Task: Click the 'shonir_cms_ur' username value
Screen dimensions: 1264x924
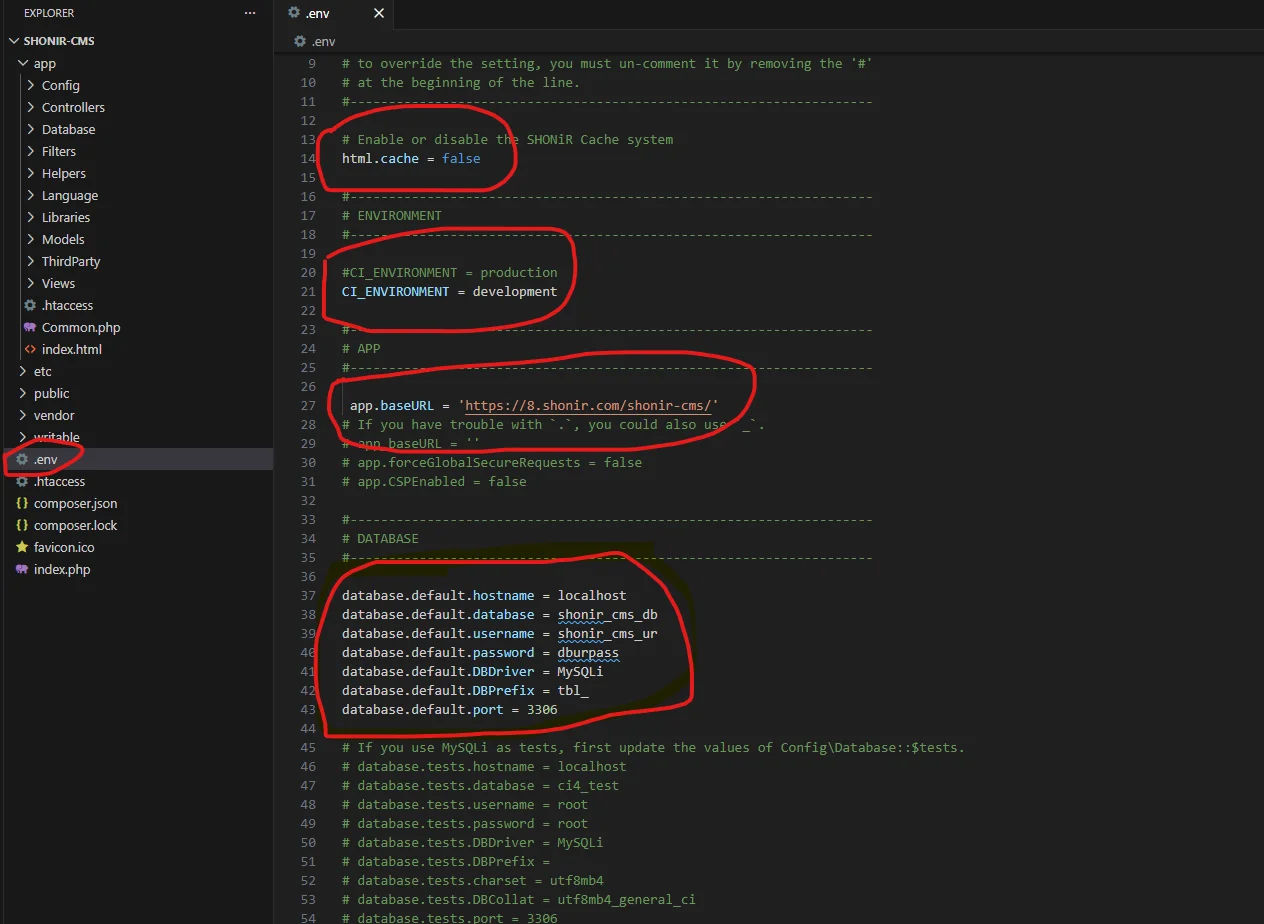Action: (x=608, y=633)
